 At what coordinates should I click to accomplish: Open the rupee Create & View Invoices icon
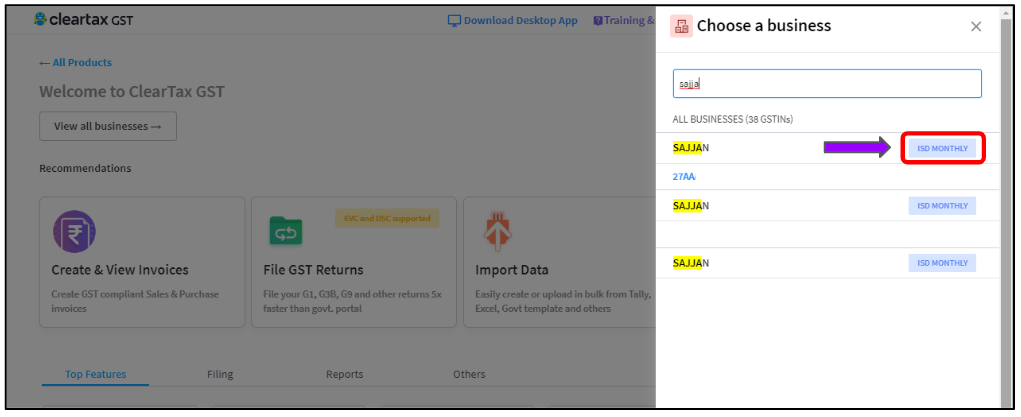[x=73, y=232]
